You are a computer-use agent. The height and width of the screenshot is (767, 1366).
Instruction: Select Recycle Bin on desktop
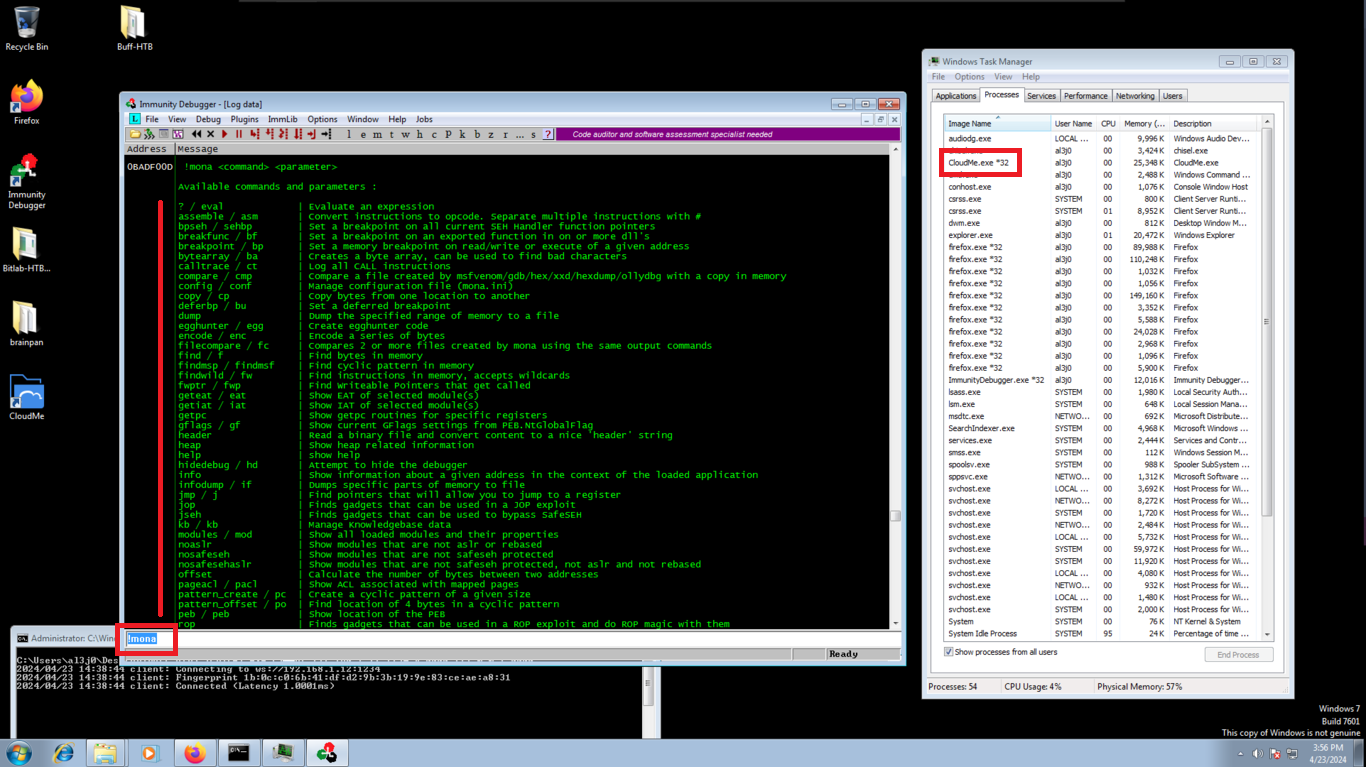[26, 28]
